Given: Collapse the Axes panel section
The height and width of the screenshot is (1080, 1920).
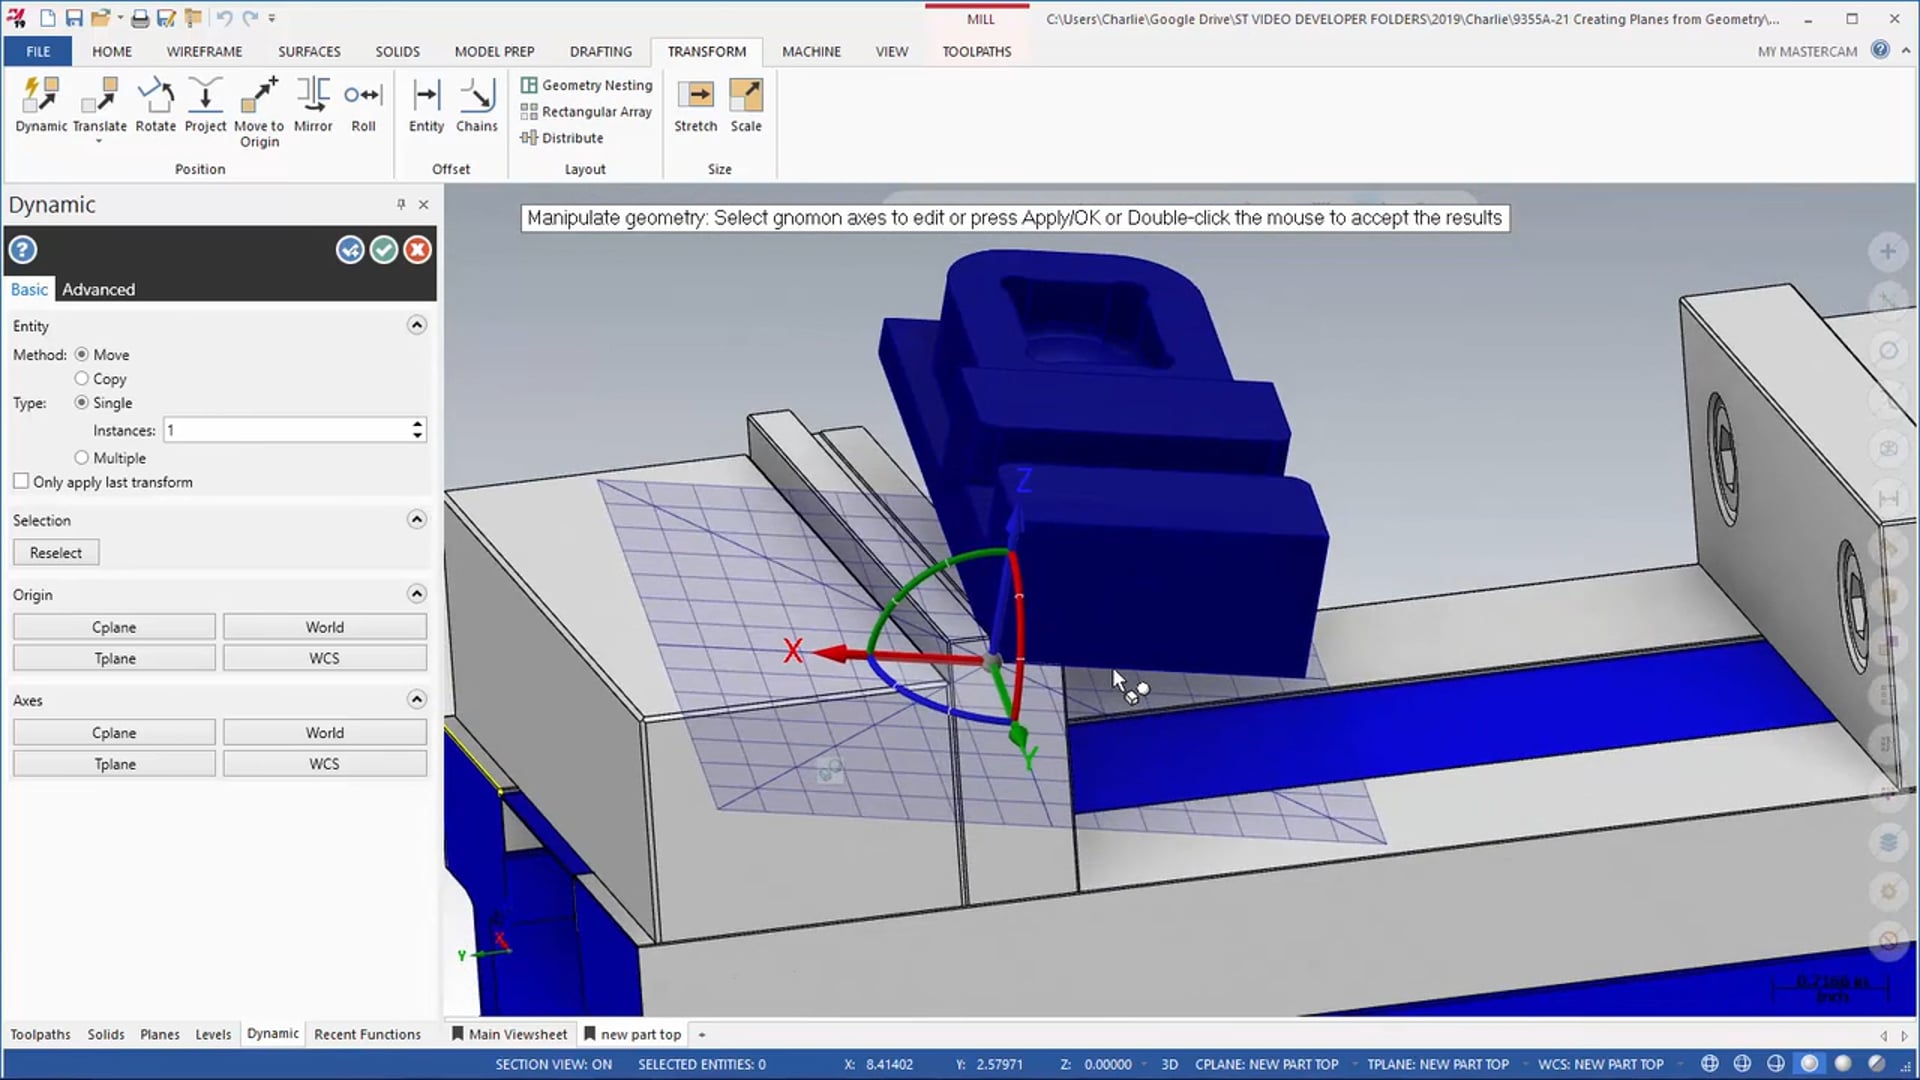Looking at the screenshot, I should [x=417, y=699].
